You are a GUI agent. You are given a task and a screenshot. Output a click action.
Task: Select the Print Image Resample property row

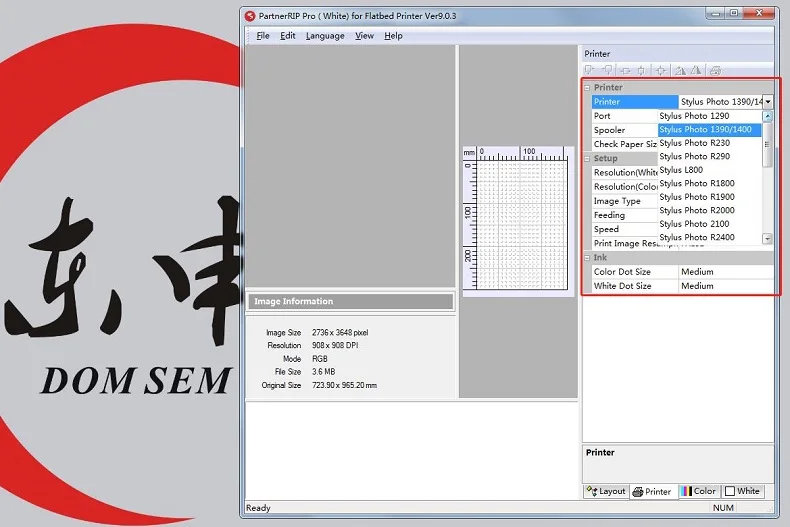coord(625,243)
